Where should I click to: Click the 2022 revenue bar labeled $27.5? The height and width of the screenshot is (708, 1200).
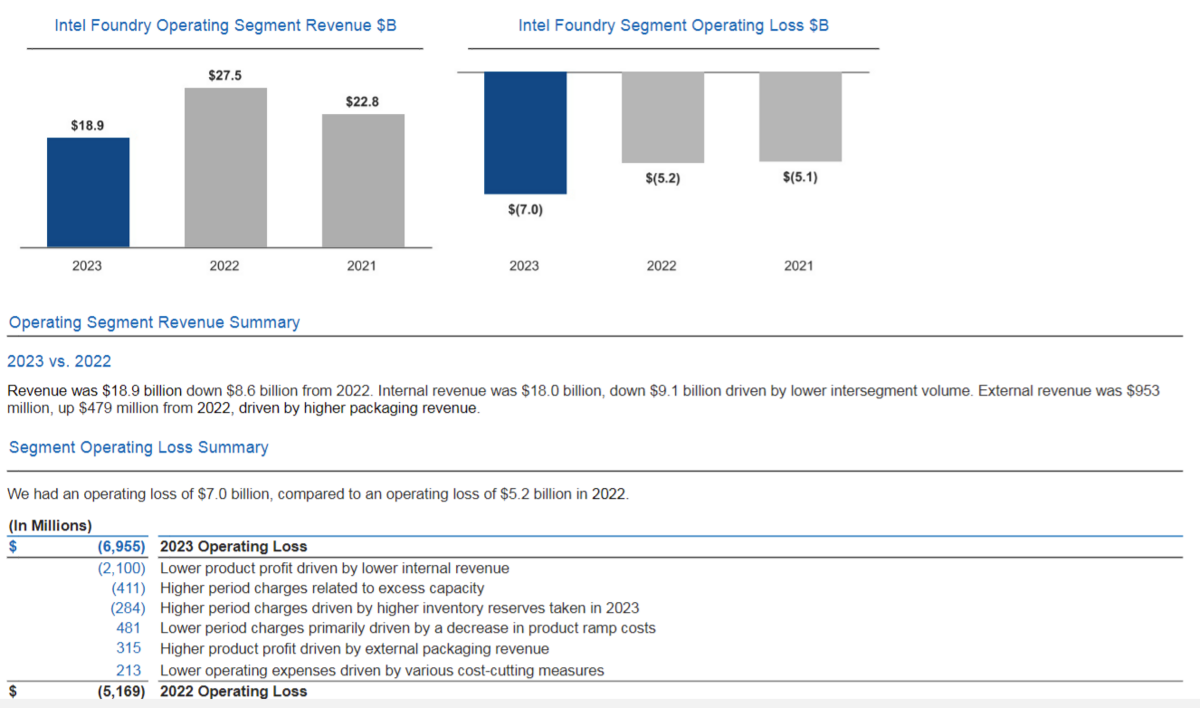click(225, 167)
